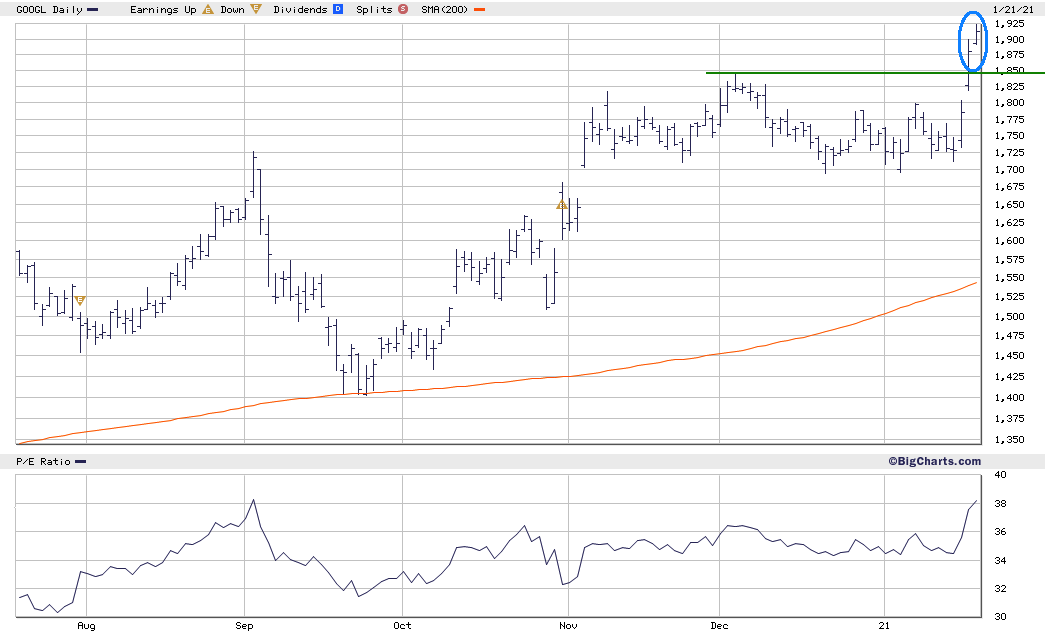Click the 1,350 price axis label
Screen dimensions: 1045x635
pyautogui.click(x=1010, y=440)
